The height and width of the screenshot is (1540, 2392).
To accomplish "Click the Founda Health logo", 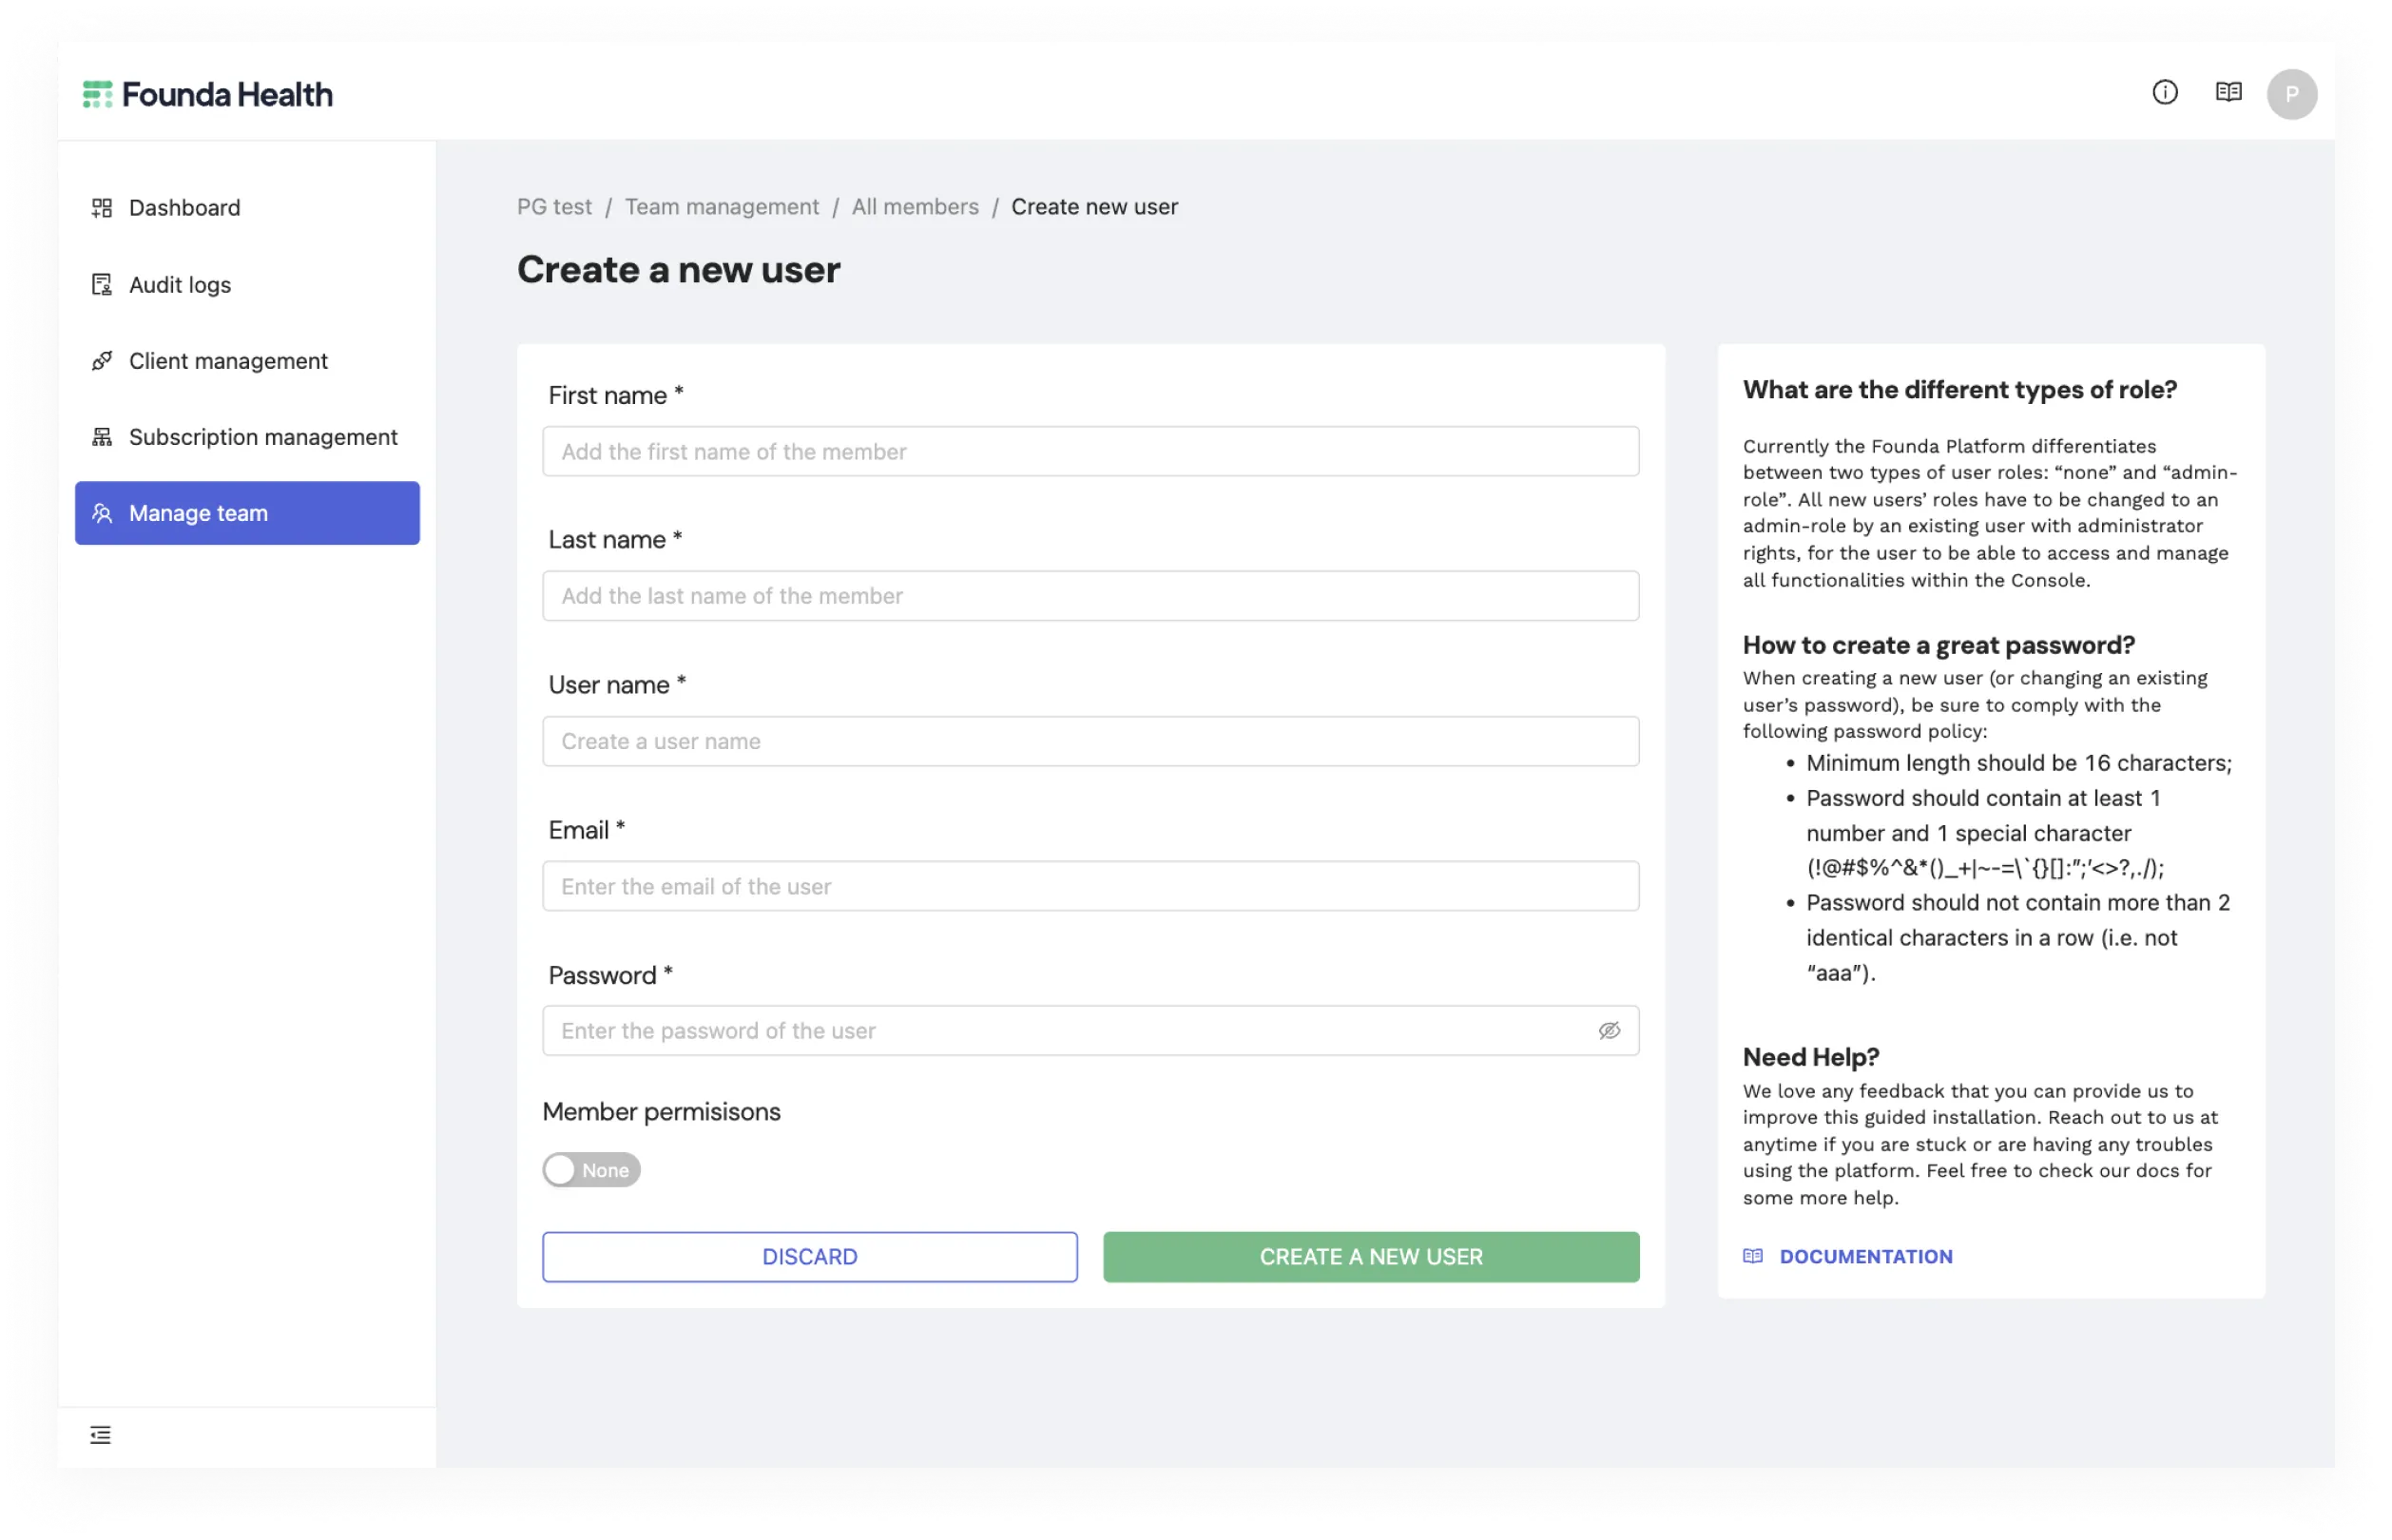I will click(x=207, y=95).
